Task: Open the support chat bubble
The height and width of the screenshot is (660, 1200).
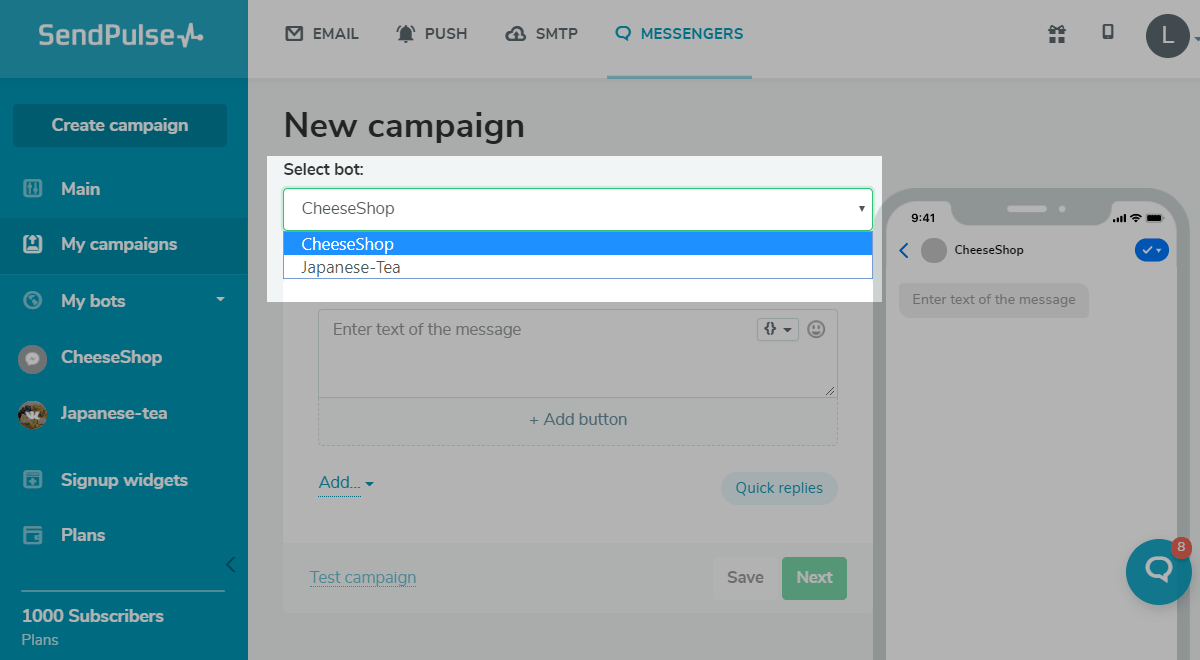Action: point(1158,572)
